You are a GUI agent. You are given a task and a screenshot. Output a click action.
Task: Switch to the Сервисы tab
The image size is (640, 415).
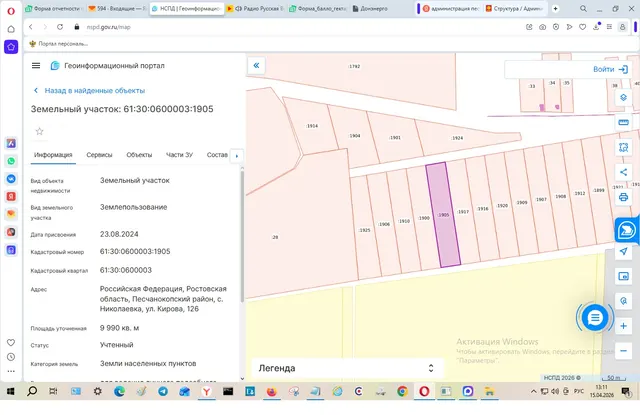click(99, 155)
